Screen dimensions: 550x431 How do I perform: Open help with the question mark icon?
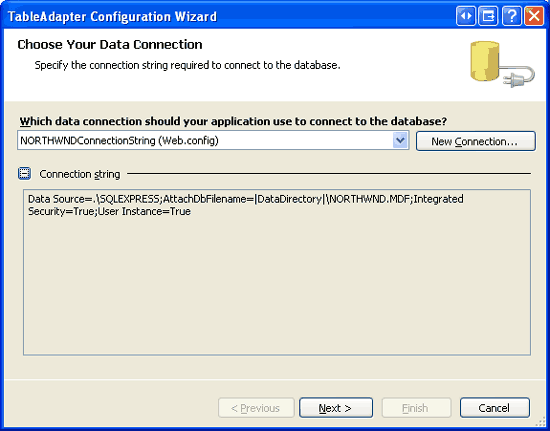tap(511, 16)
